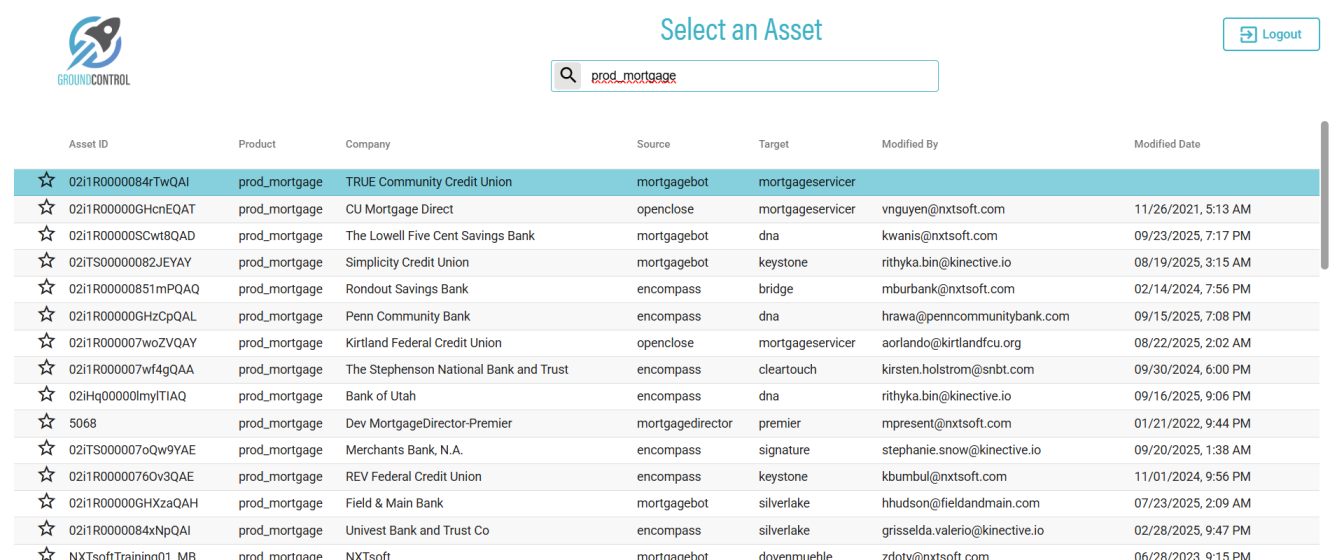Click star beside asset ID 5068
Screen dimensions: 1344x560
coord(46,422)
